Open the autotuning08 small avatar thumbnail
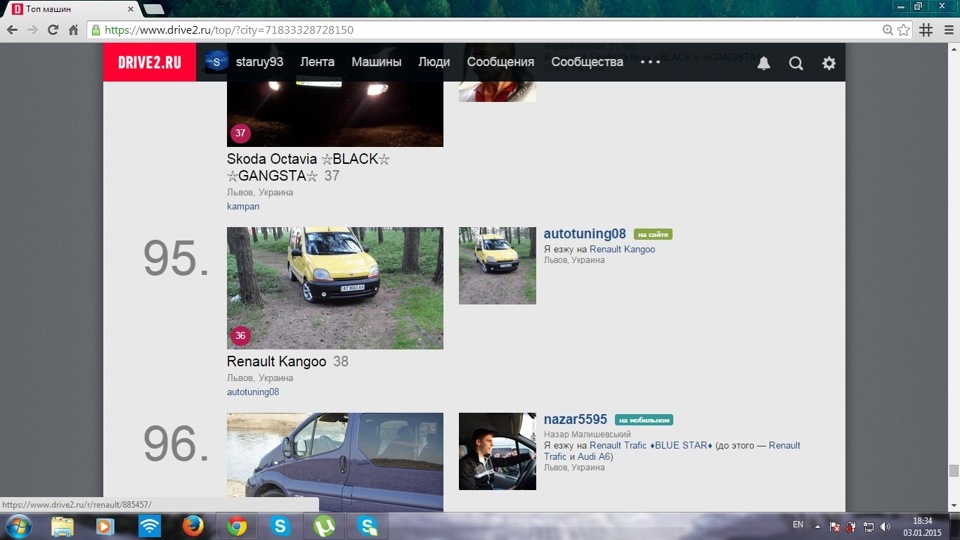Image resolution: width=960 pixels, height=540 pixels. pos(497,266)
